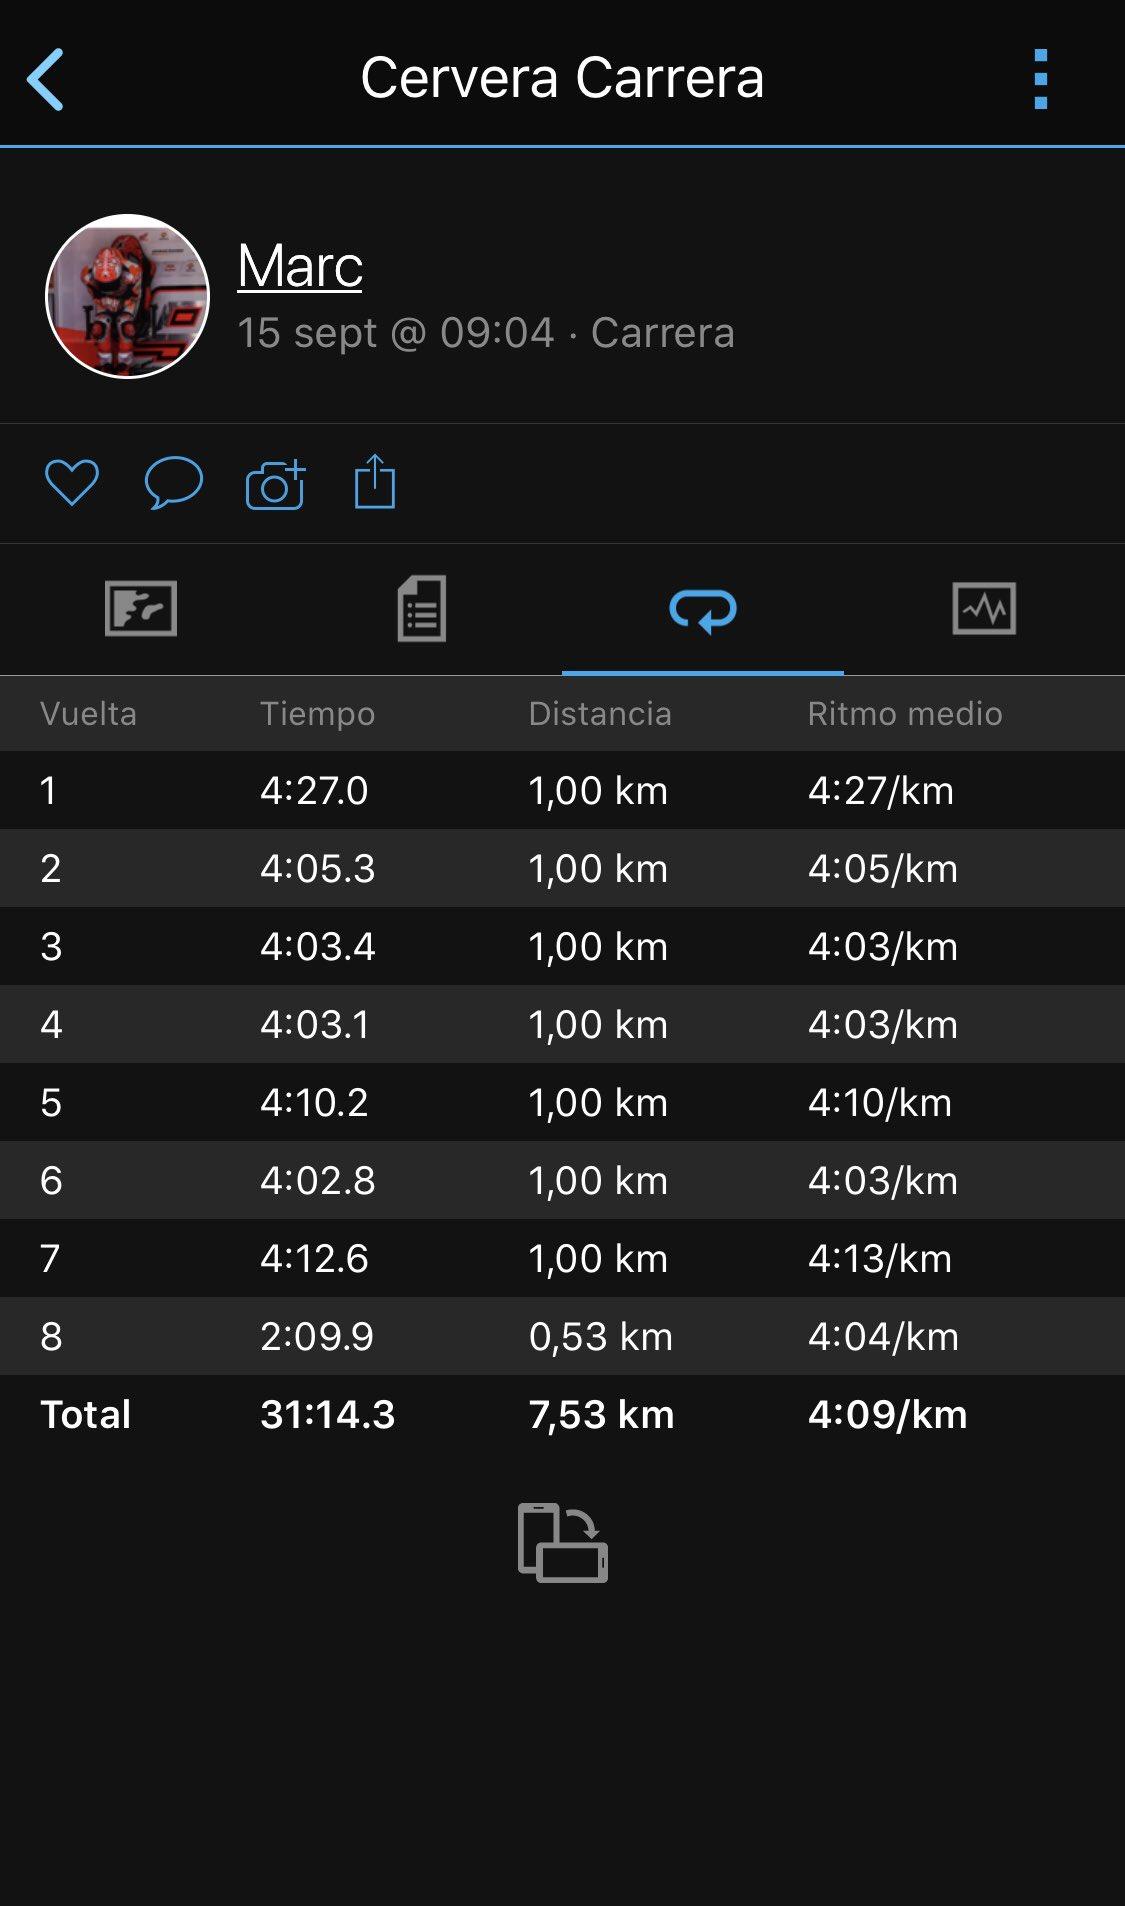Select lap 1 row with 4:27.0

tap(562, 791)
